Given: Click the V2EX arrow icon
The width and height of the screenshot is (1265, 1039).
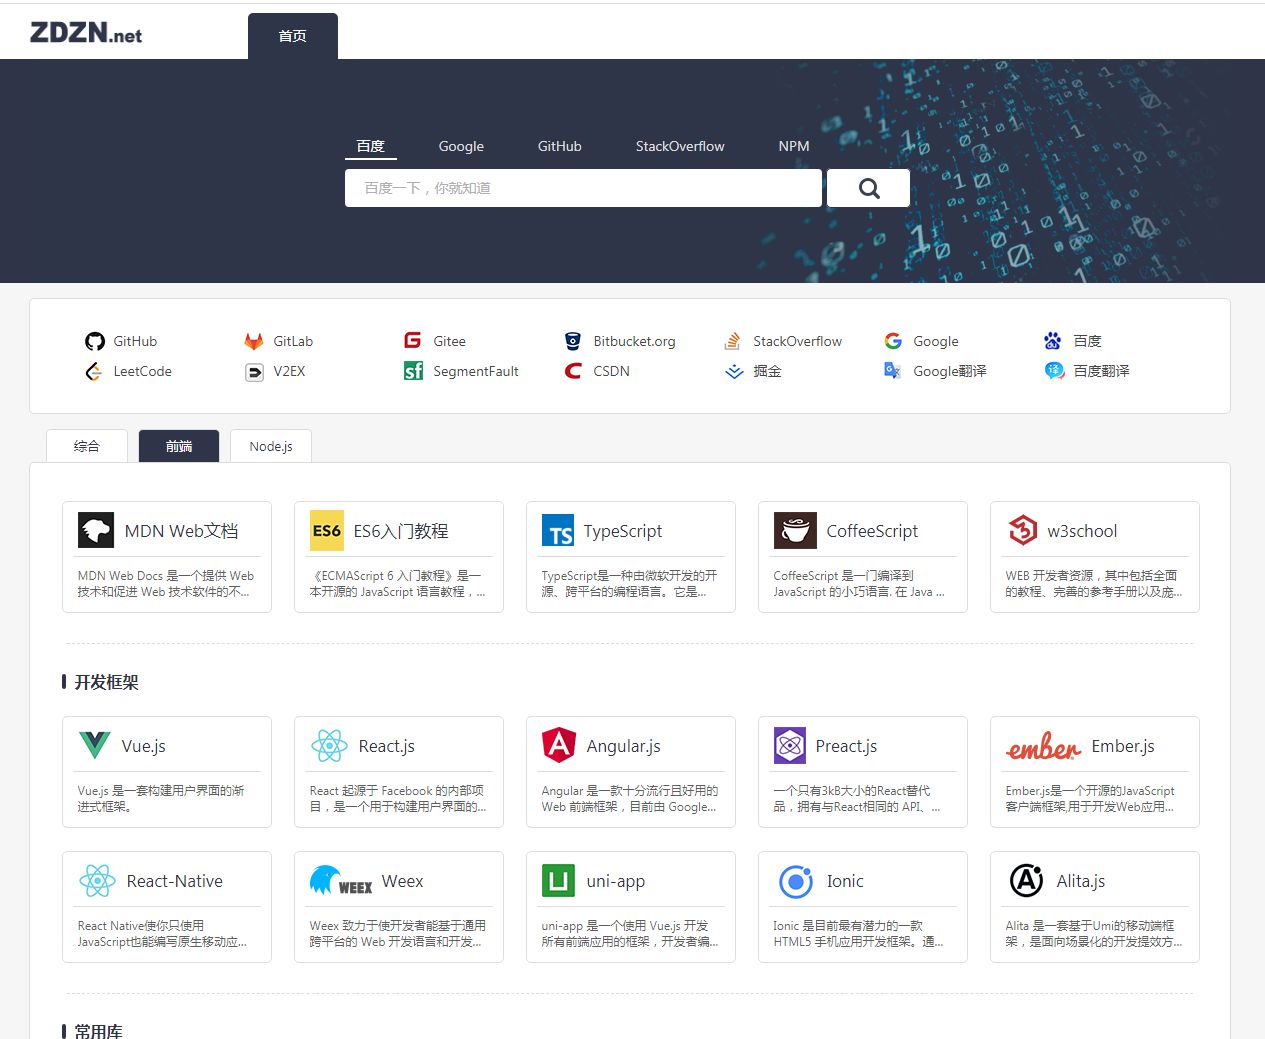Looking at the screenshot, I should click(254, 371).
